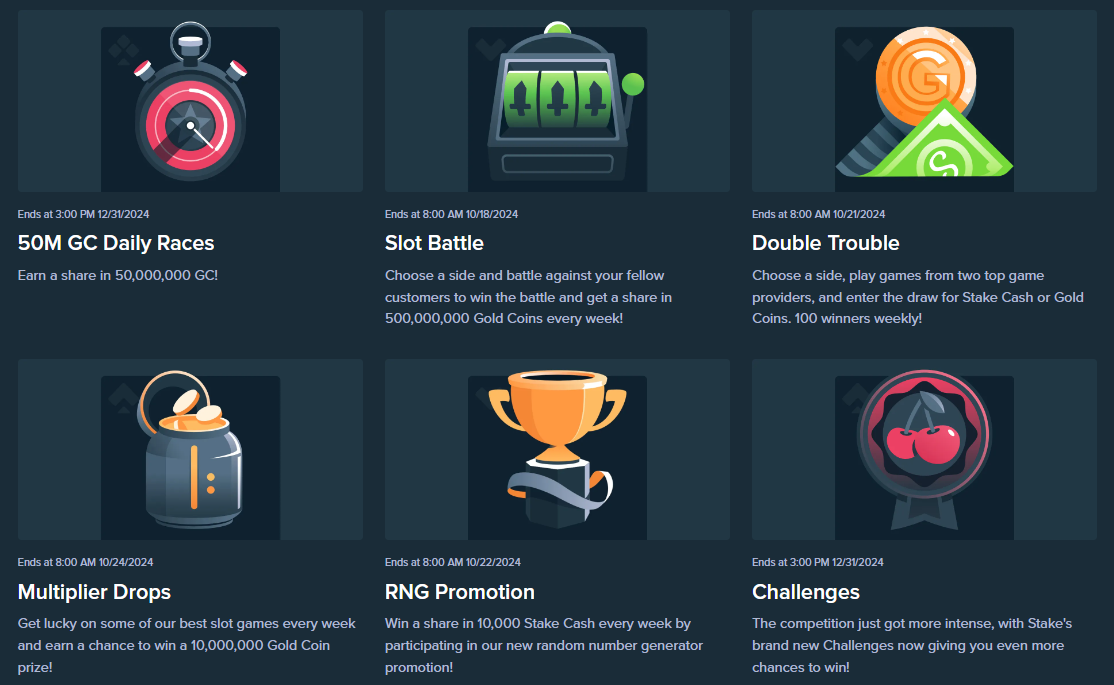Click the gold coin and cash icon
The image size is (1114, 685).
924,101
